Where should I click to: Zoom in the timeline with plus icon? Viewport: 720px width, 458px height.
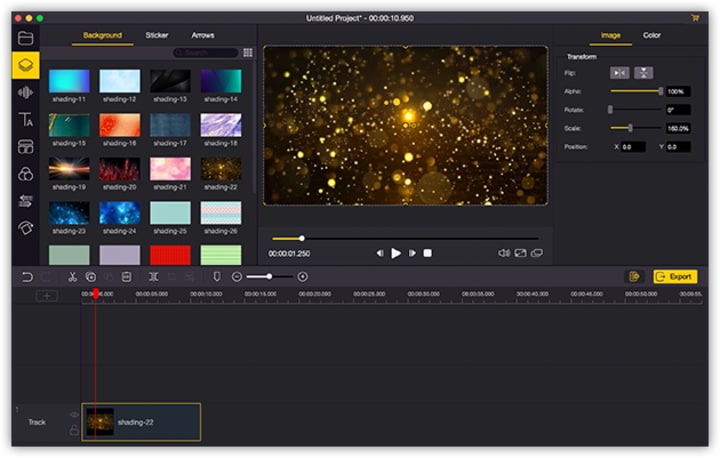(303, 277)
